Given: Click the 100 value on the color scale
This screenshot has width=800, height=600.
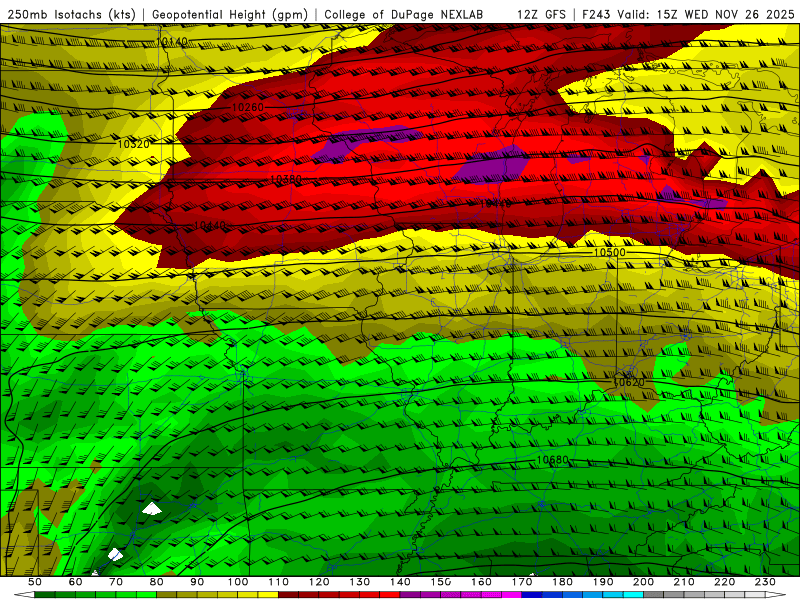Looking at the screenshot, I should pyautogui.click(x=238, y=582).
